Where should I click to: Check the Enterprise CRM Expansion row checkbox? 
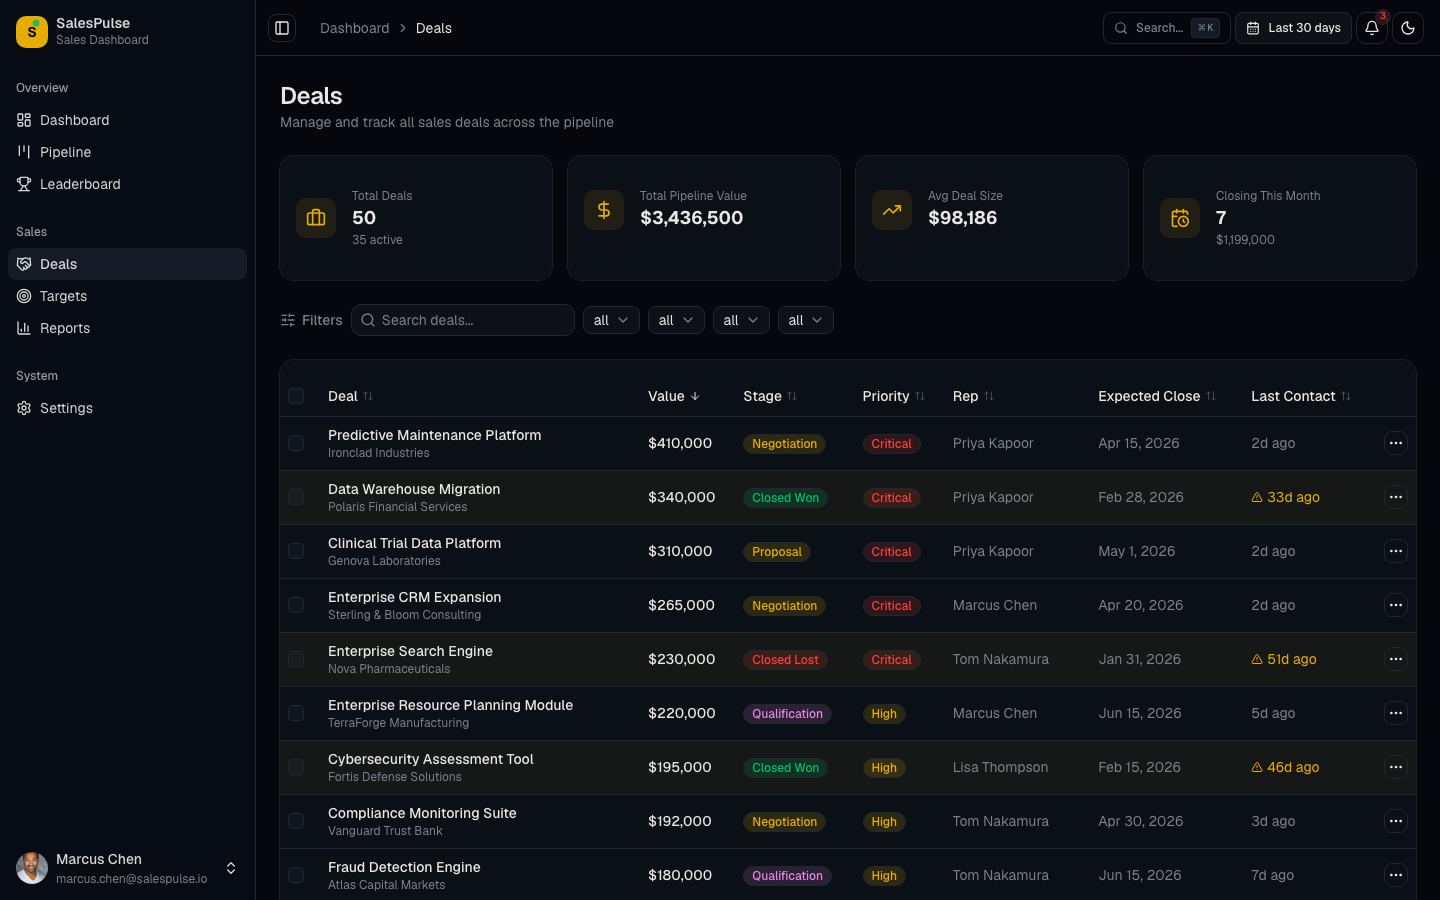pyautogui.click(x=296, y=605)
